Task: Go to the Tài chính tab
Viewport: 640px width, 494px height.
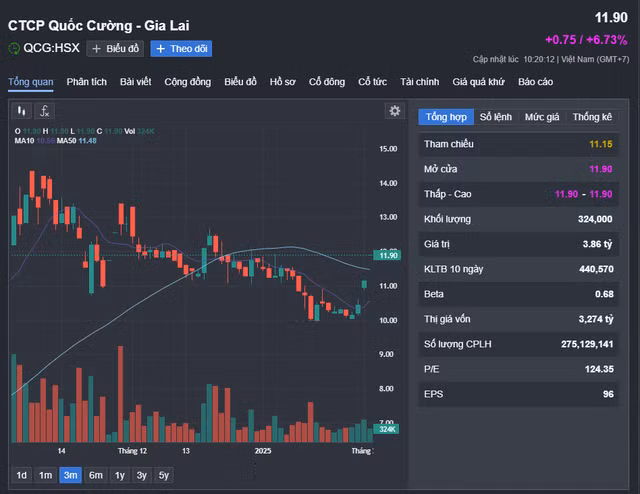Action: 419,81
